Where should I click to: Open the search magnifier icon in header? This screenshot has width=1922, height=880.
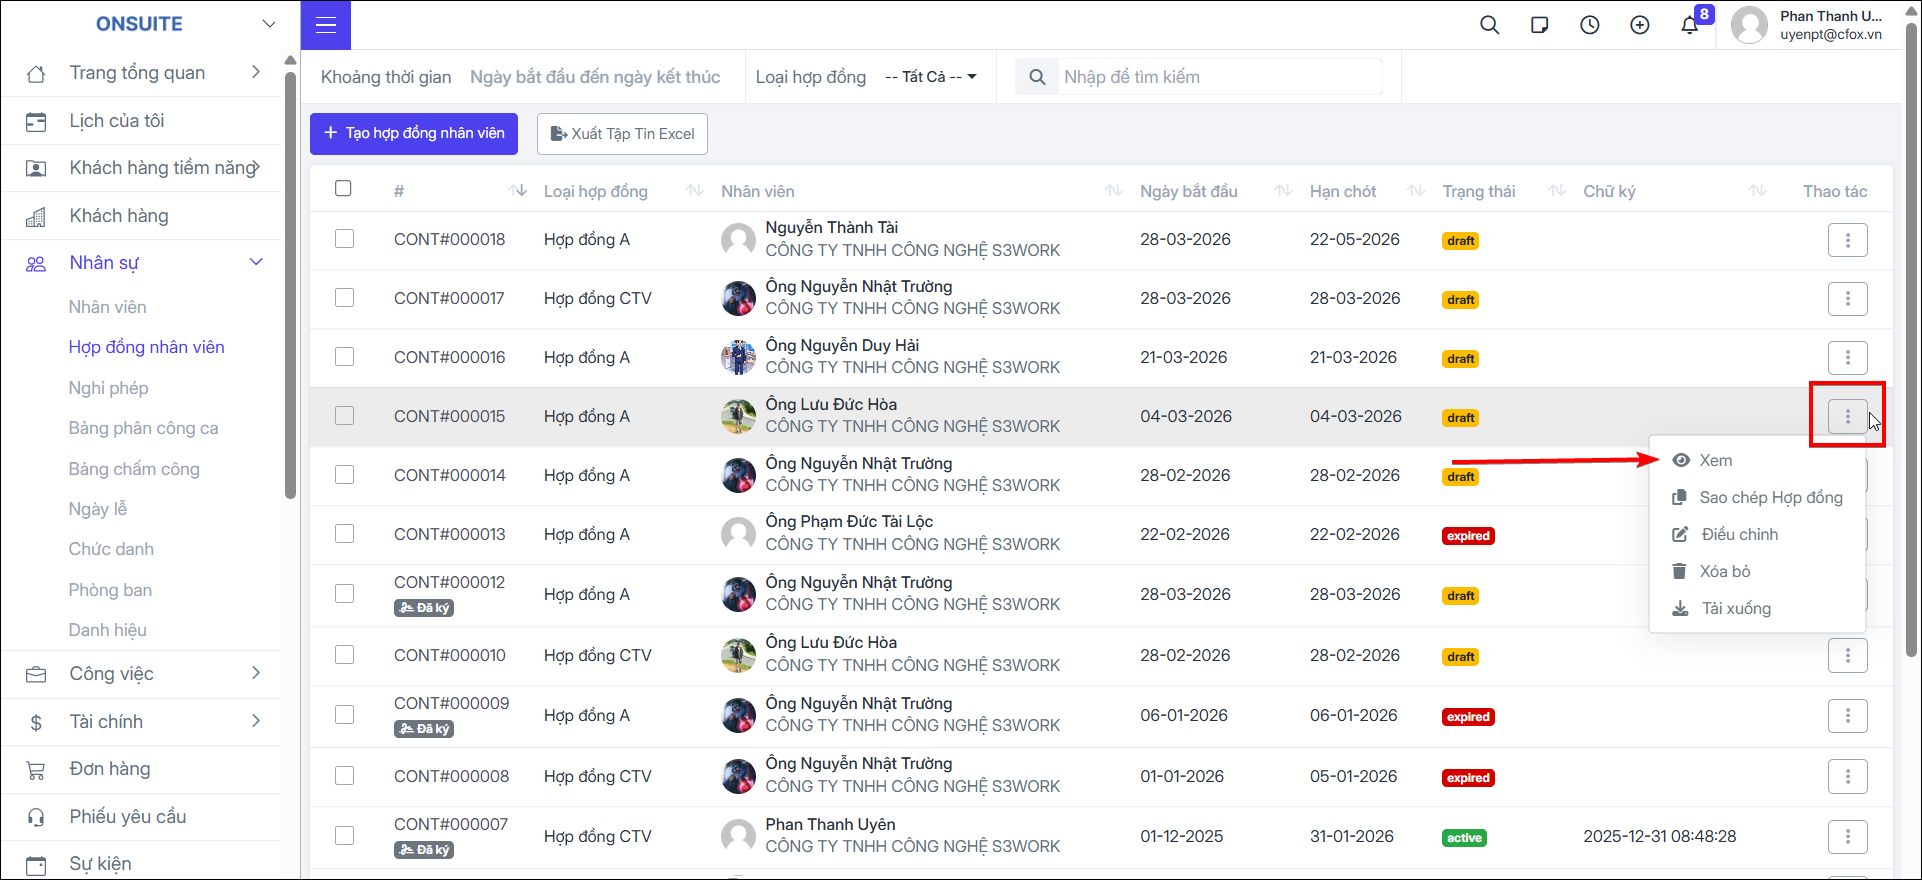tap(1490, 25)
